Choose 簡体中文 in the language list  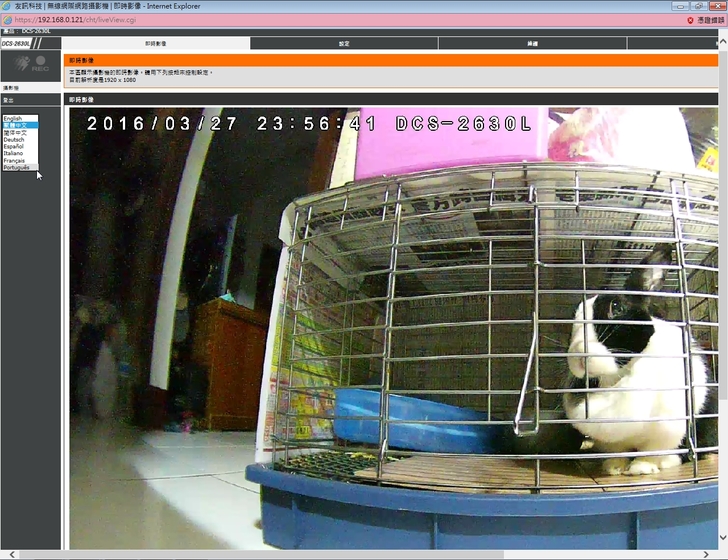point(20,132)
